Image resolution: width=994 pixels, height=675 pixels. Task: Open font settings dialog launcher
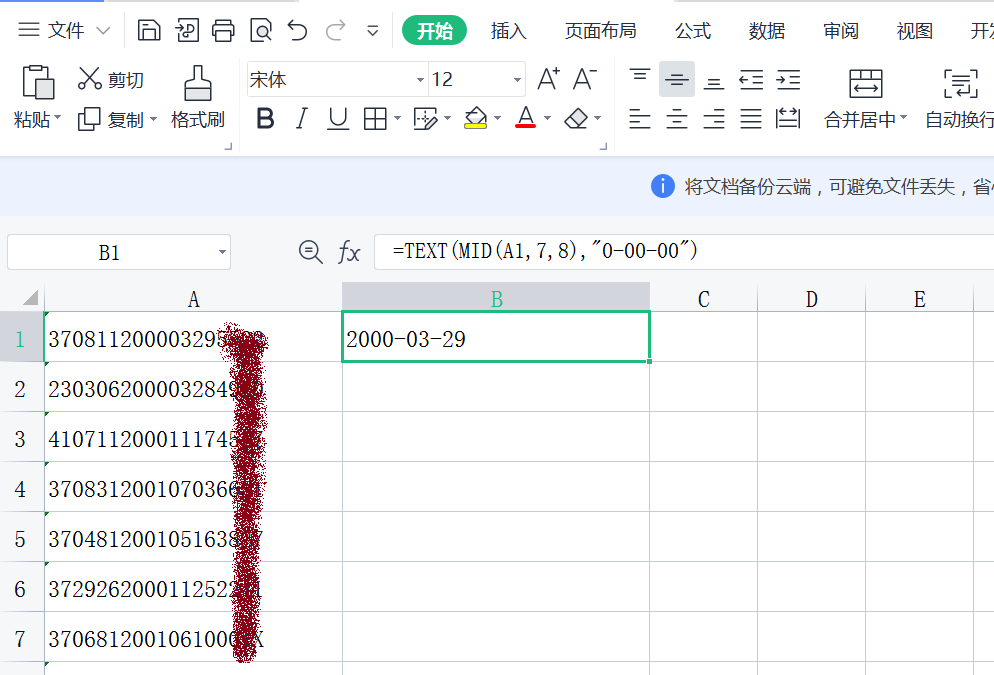click(604, 146)
